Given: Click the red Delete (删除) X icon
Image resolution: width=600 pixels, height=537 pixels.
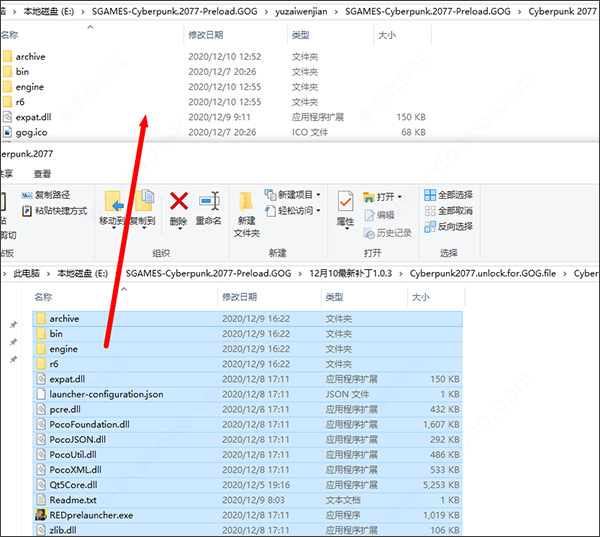Looking at the screenshot, I should [179, 201].
